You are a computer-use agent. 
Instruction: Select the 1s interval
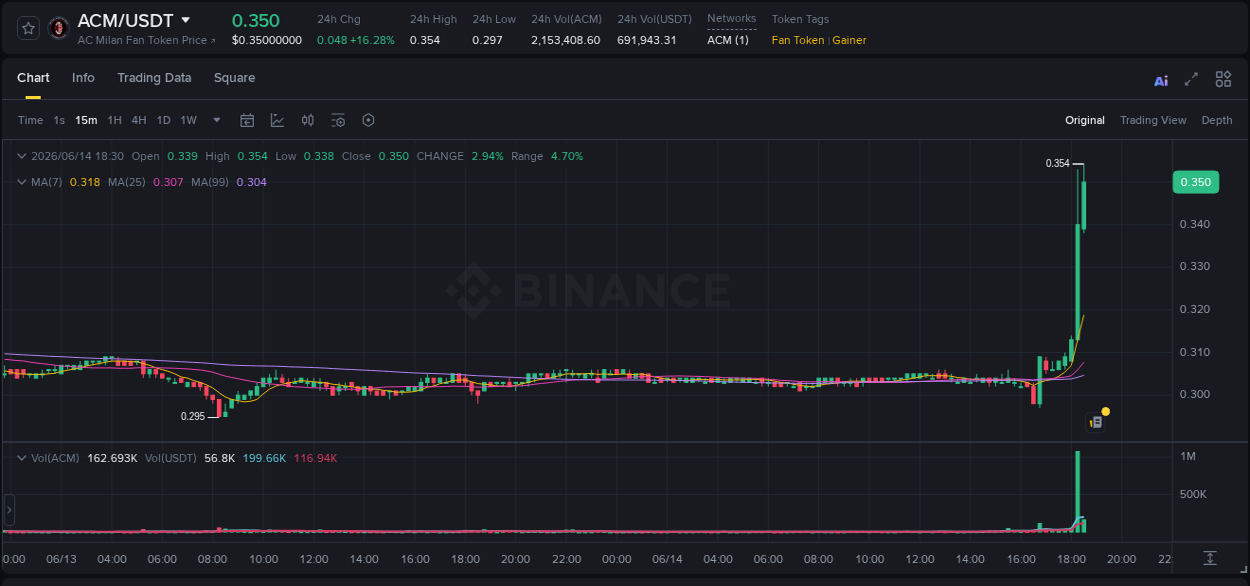[59, 120]
